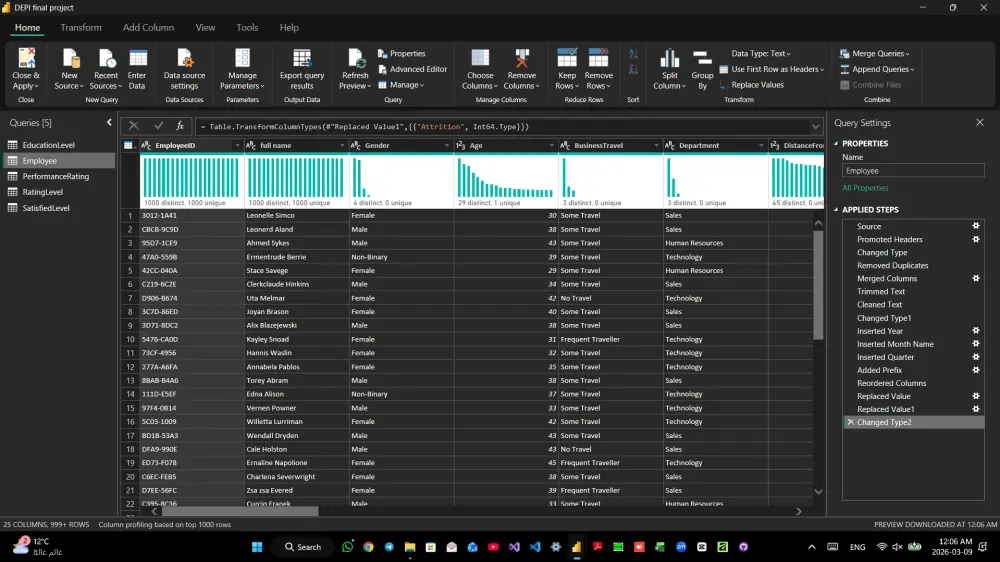Click the Recent Sources icon
The height and width of the screenshot is (562, 1000).
tap(106, 58)
